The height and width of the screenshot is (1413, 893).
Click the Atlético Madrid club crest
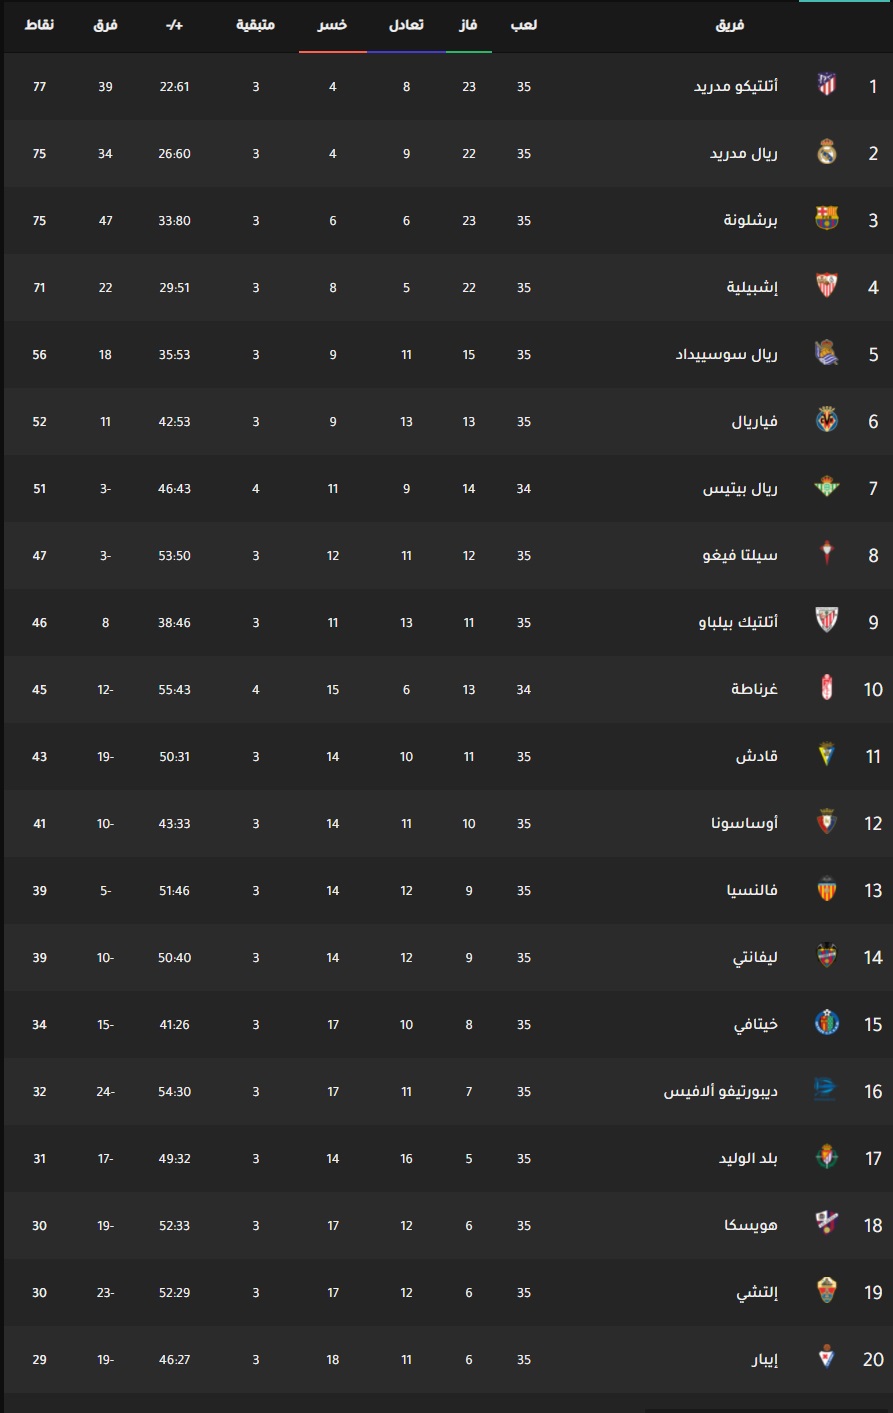(827, 84)
